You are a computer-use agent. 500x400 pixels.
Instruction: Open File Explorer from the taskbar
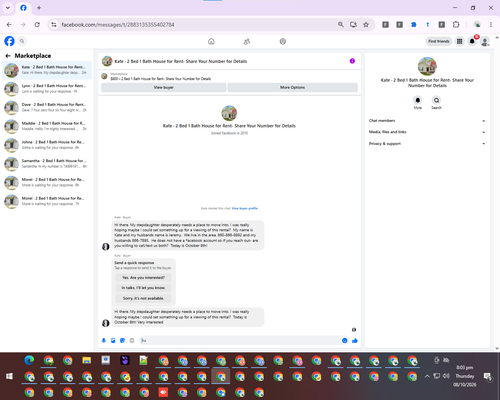point(87,360)
